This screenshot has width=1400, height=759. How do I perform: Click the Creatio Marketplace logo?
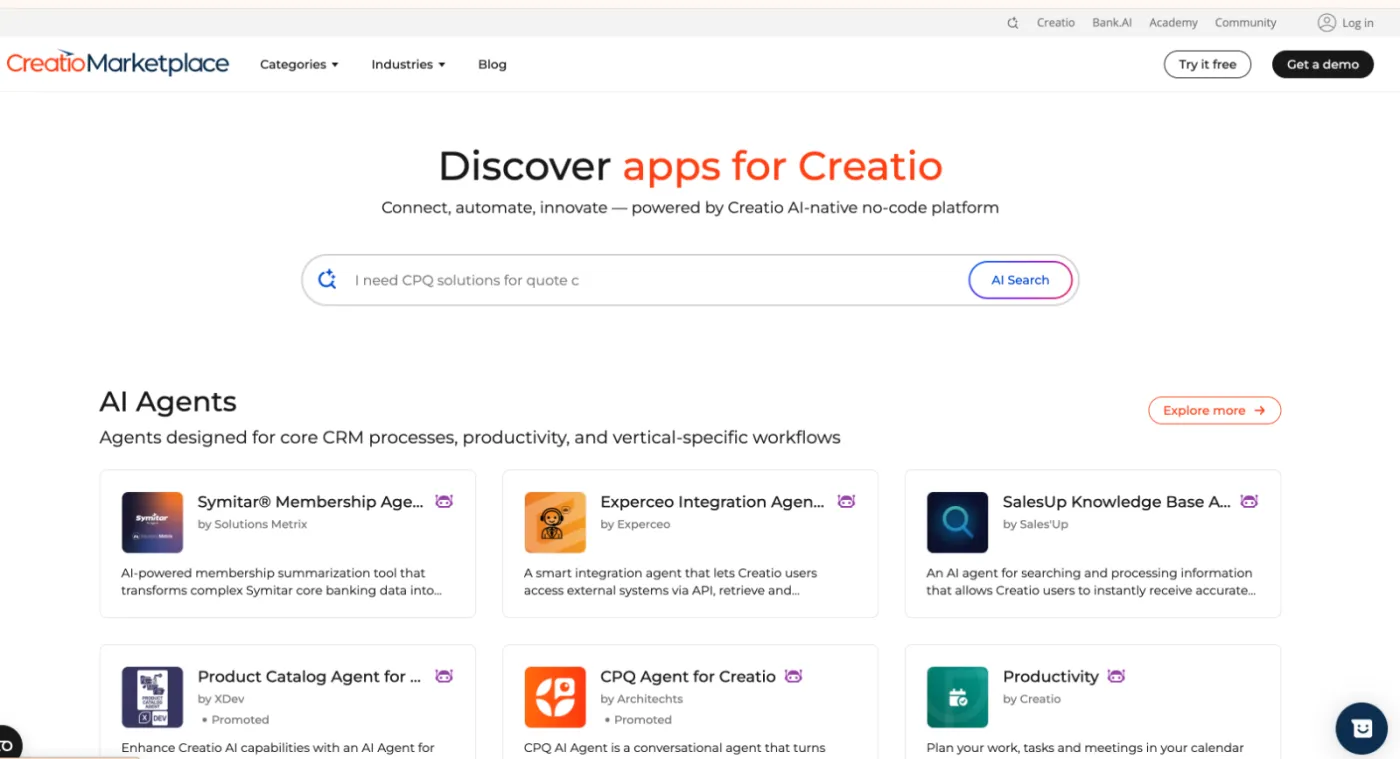[x=118, y=64]
